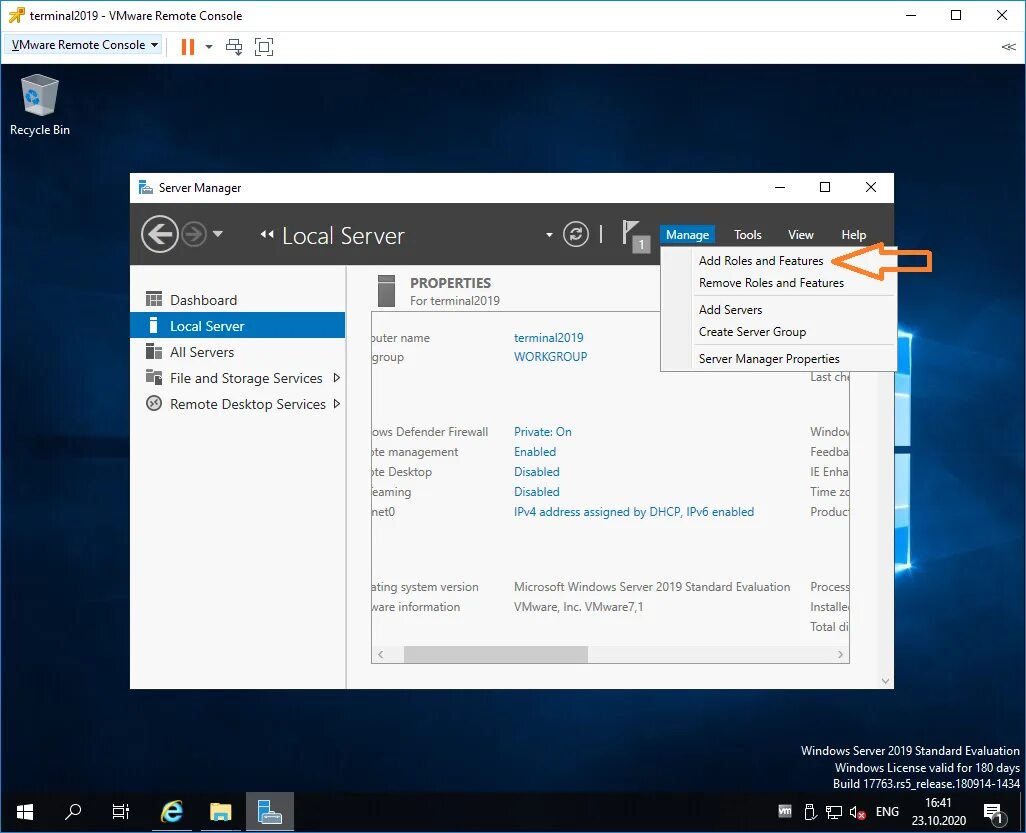Select Local Server in sidebar
This screenshot has height=833, width=1026.
tap(238, 325)
